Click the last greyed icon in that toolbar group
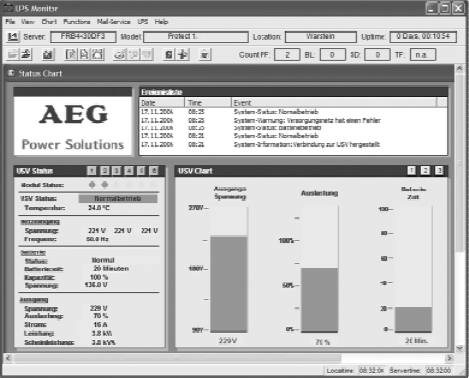Viewport: 469px width, 378px height. (x=147, y=54)
